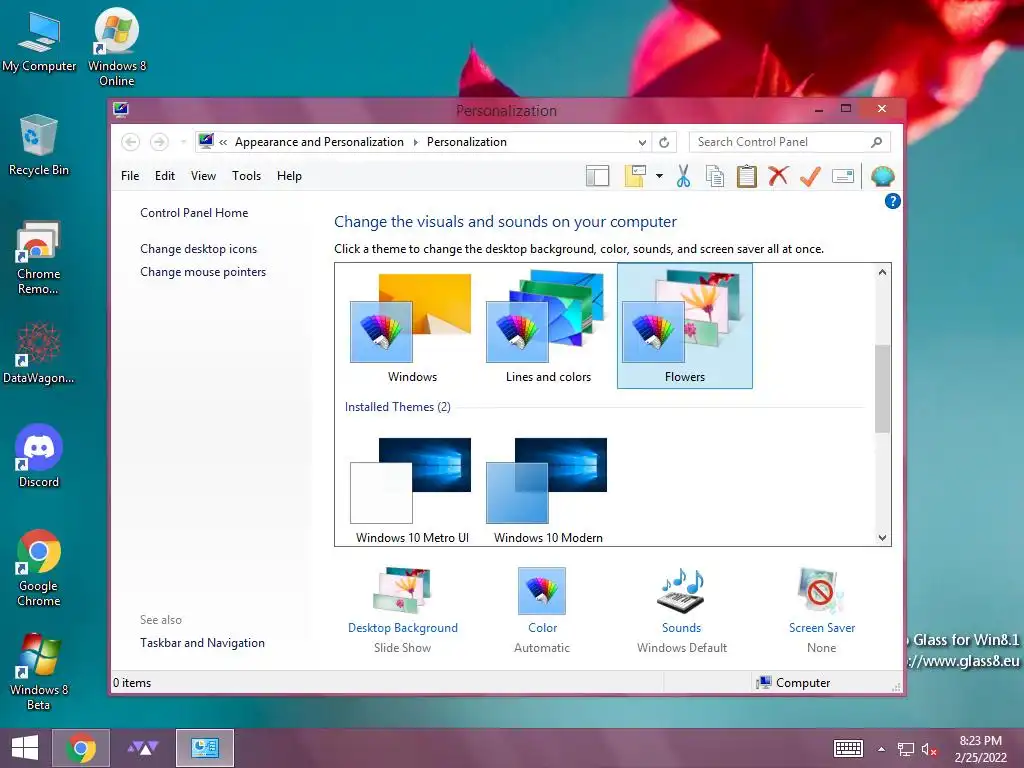This screenshot has width=1024, height=768.
Task: Click Change desktop icons link
Action: 199,249
